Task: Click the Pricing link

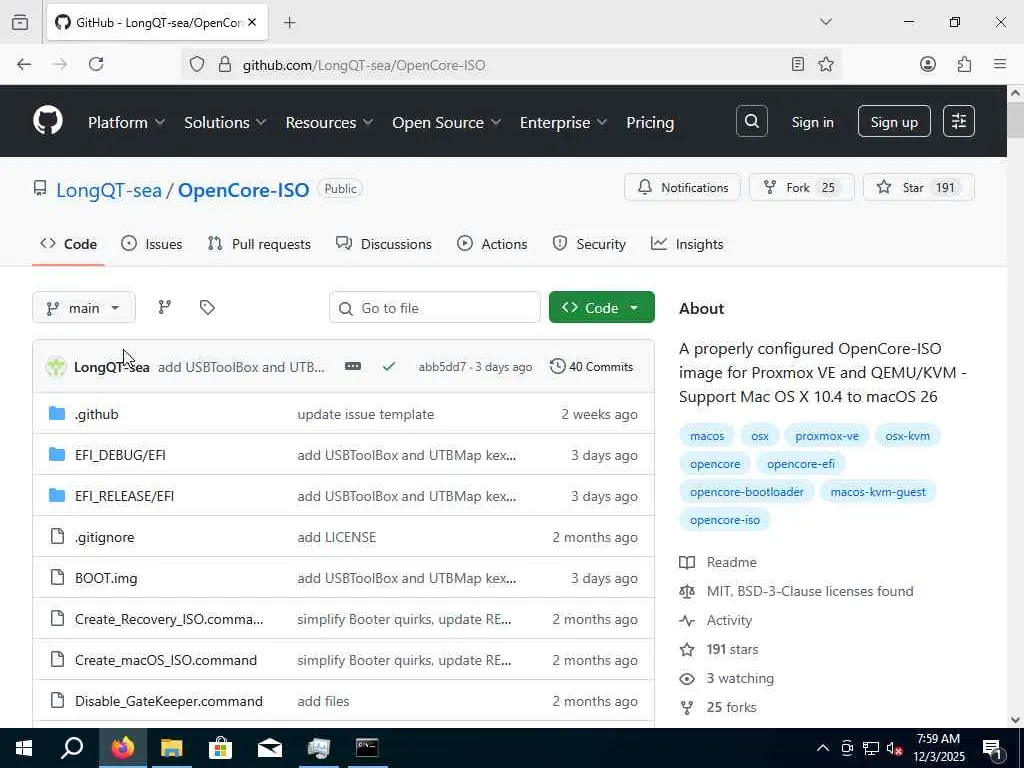Action: [650, 122]
